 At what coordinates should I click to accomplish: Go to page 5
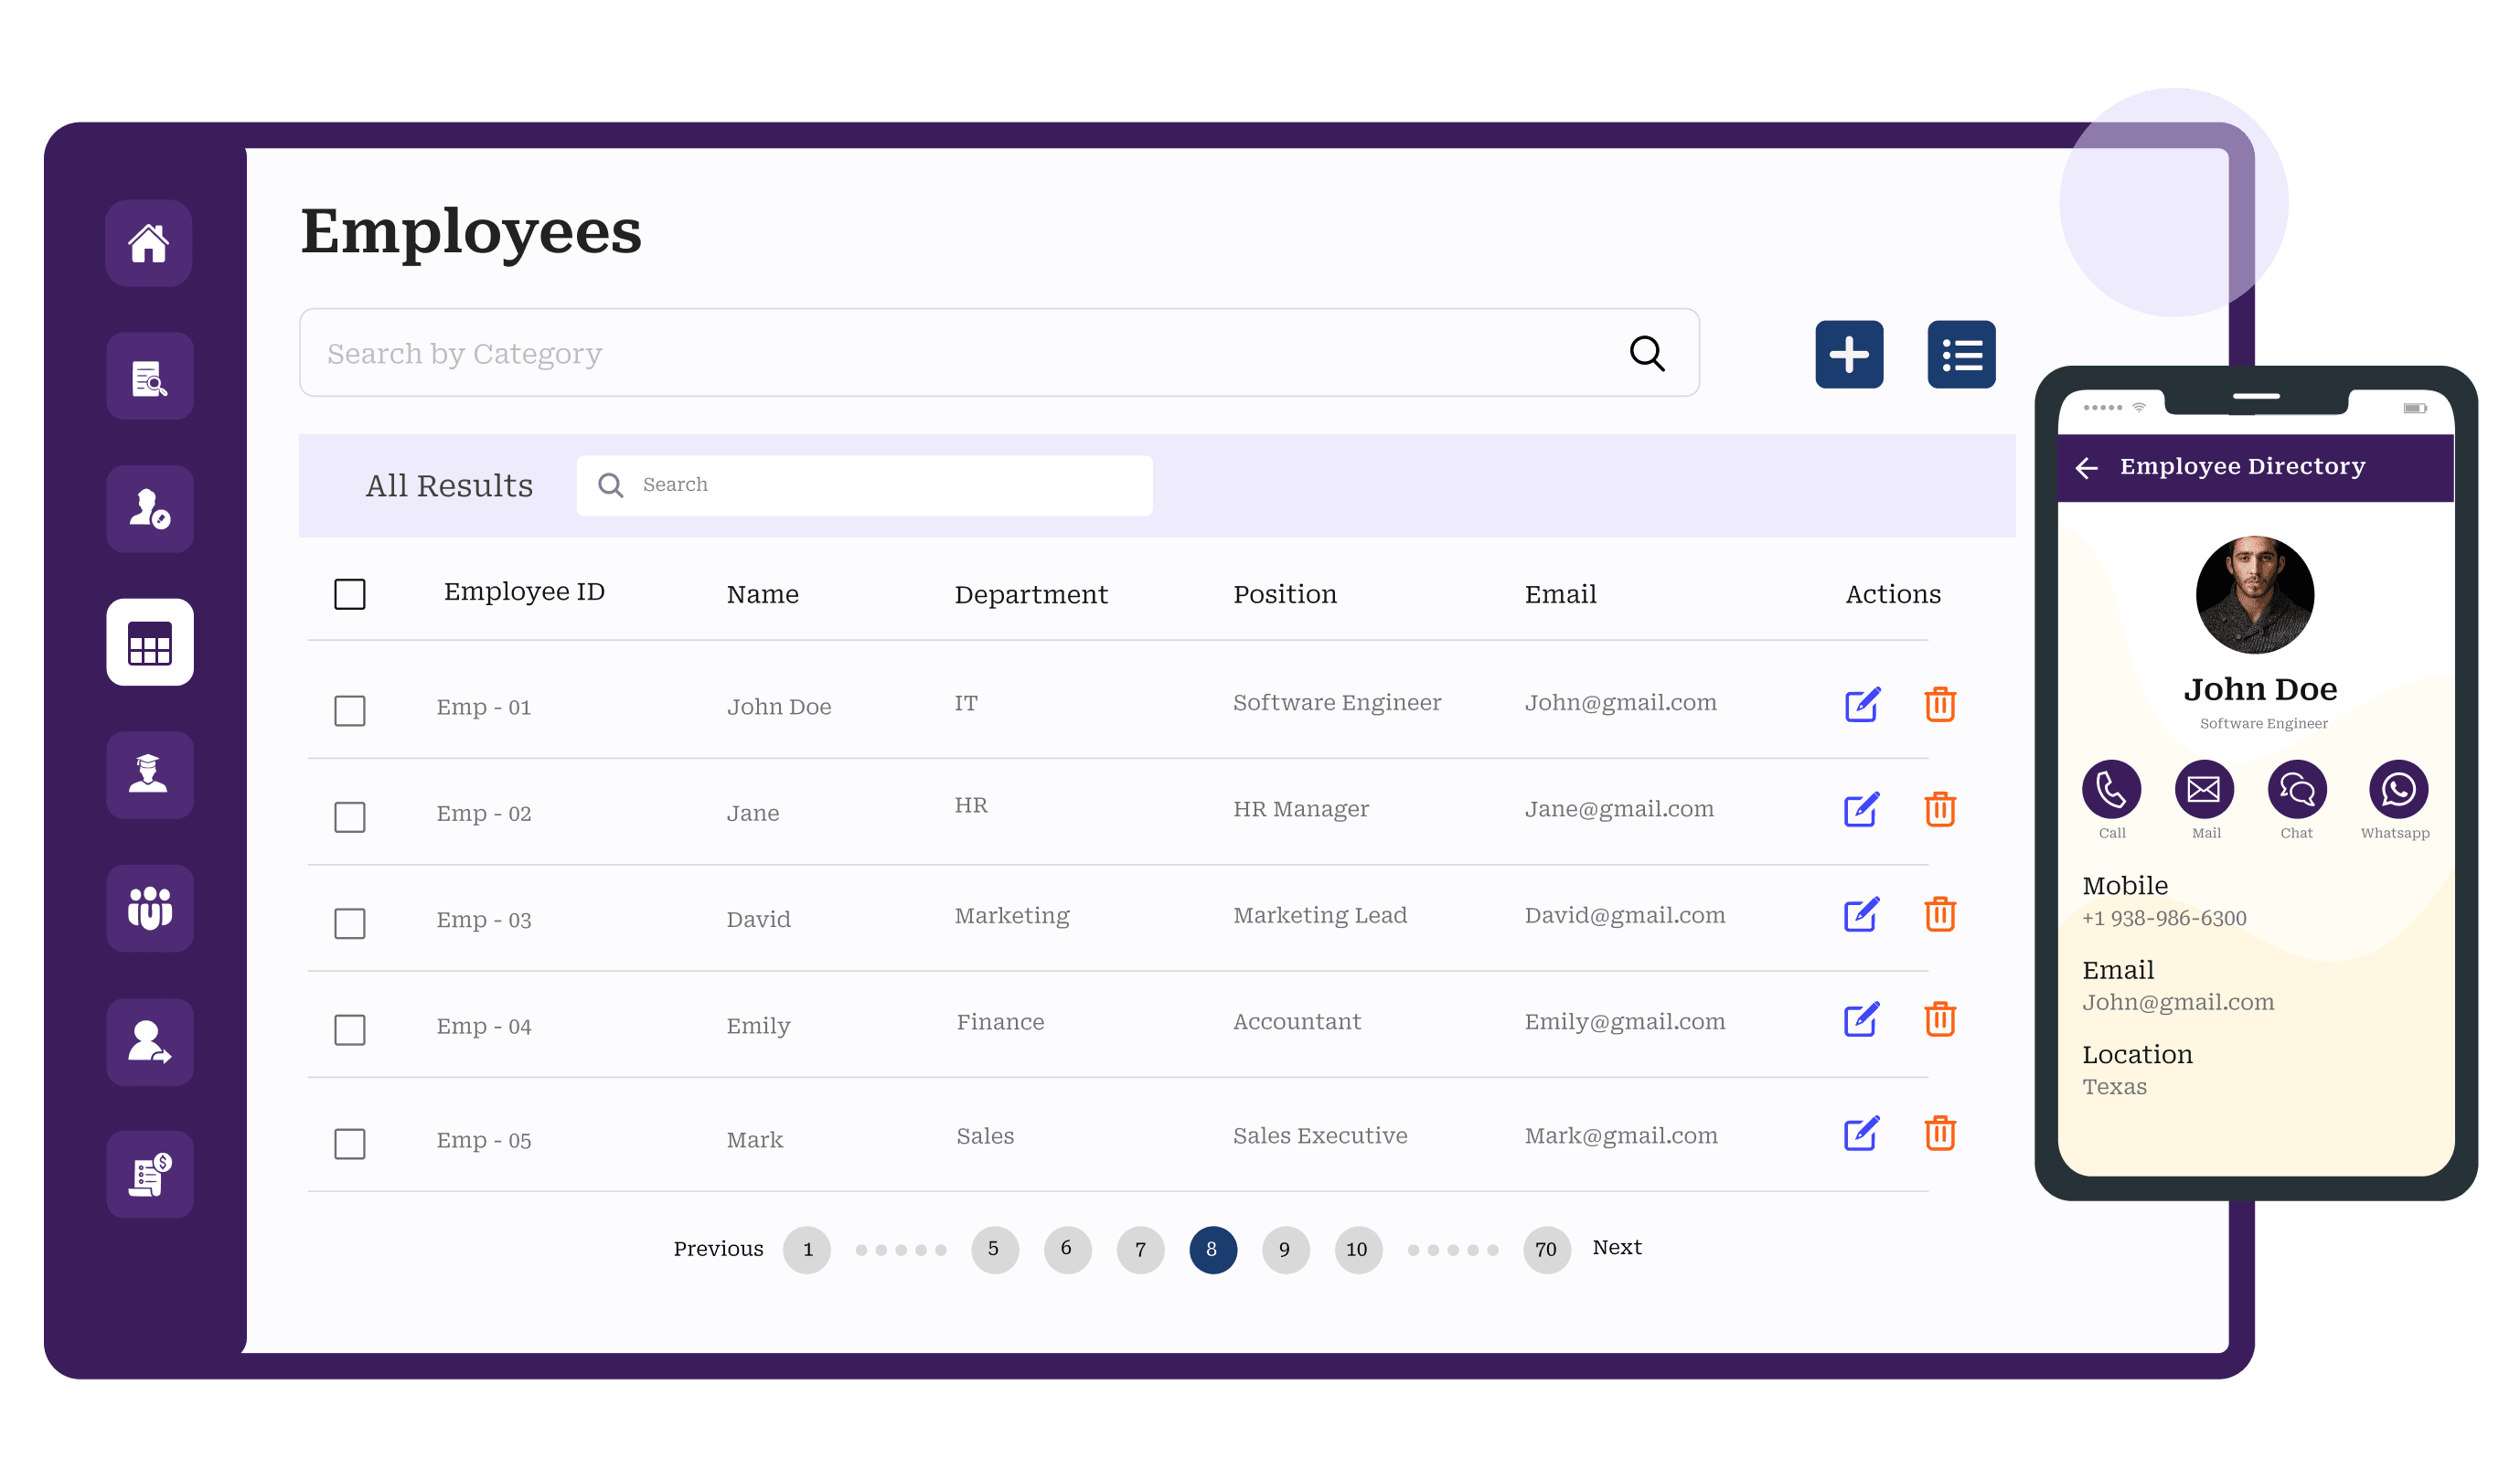pos(994,1250)
